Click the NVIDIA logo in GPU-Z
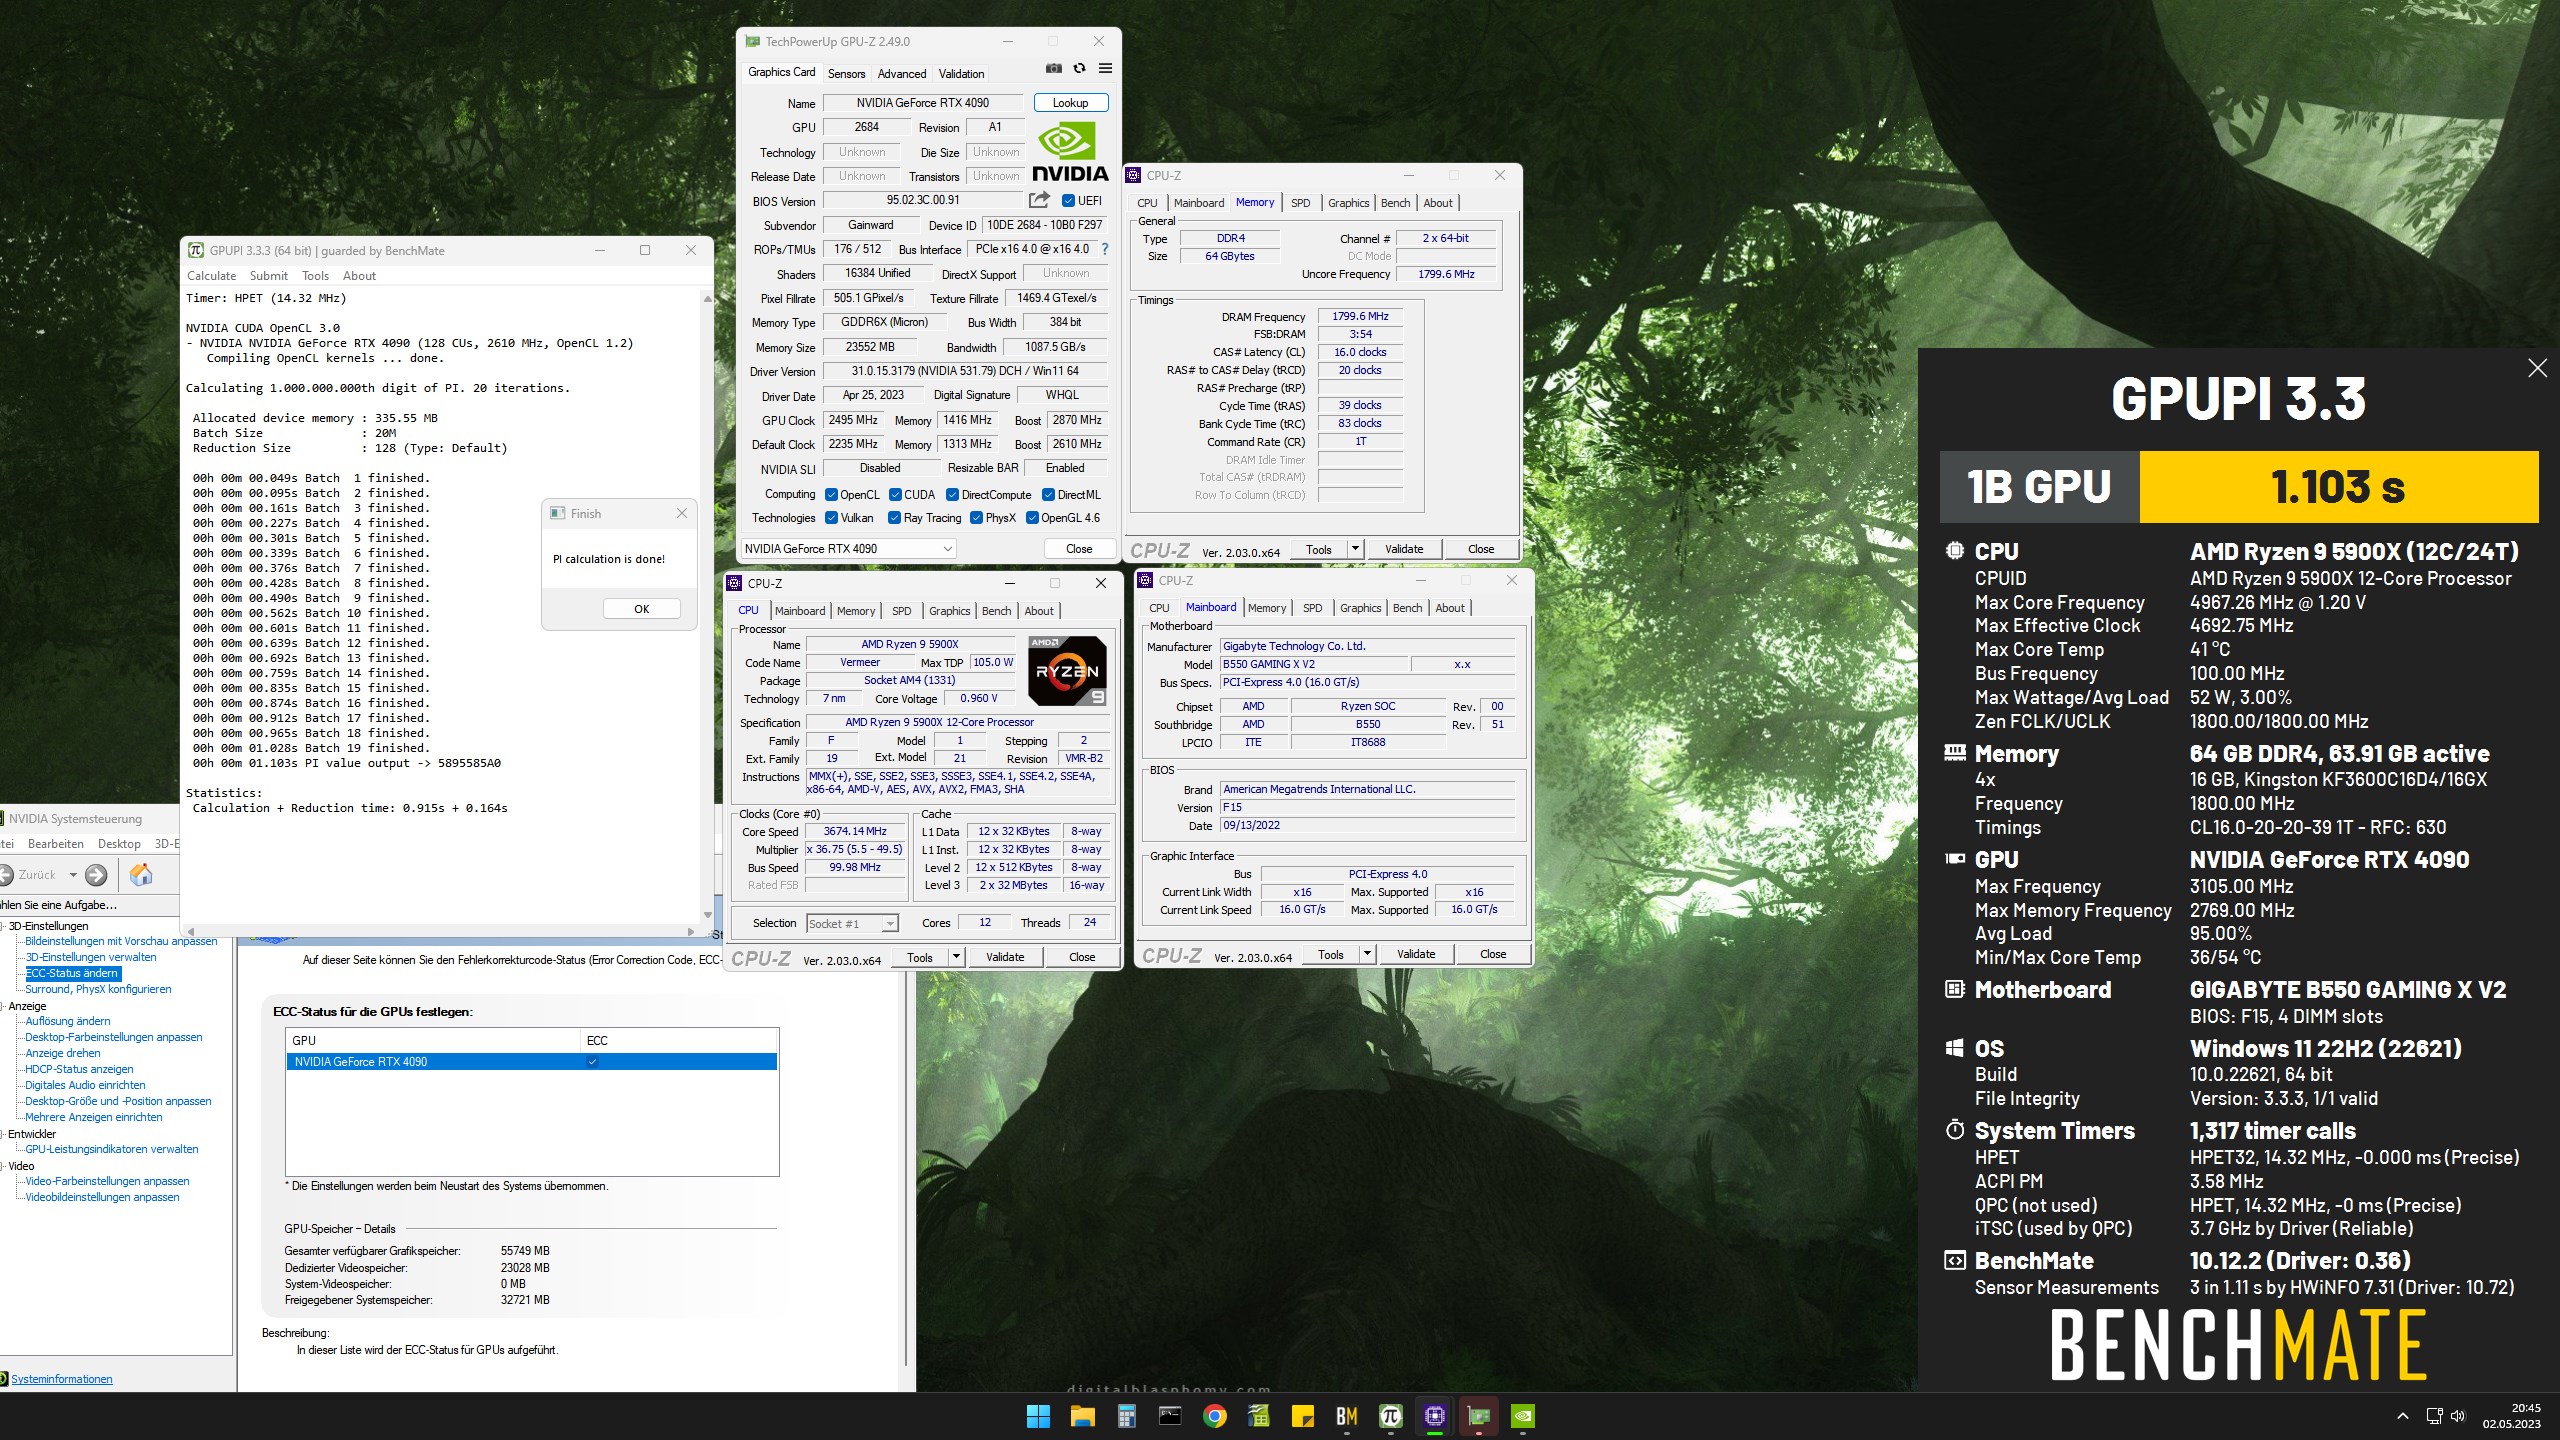 click(1069, 152)
